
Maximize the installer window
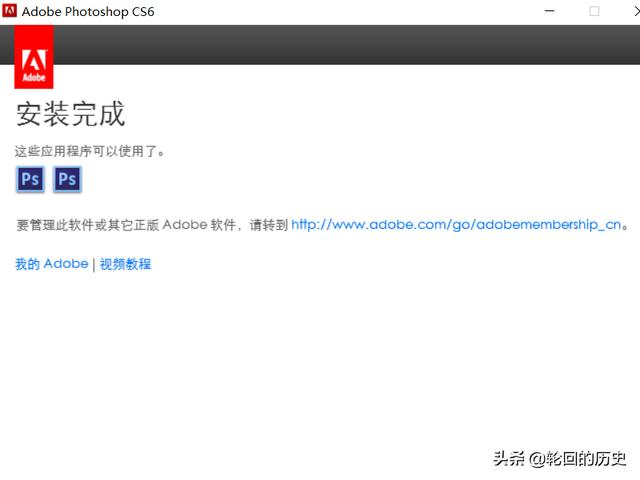[x=594, y=11]
